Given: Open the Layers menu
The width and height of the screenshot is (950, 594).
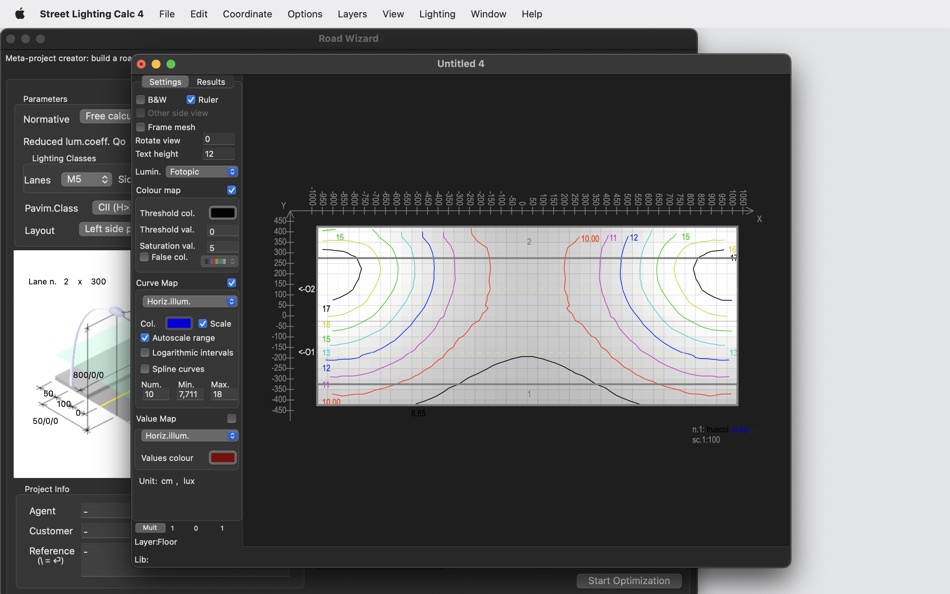Looking at the screenshot, I should pyautogui.click(x=352, y=14).
